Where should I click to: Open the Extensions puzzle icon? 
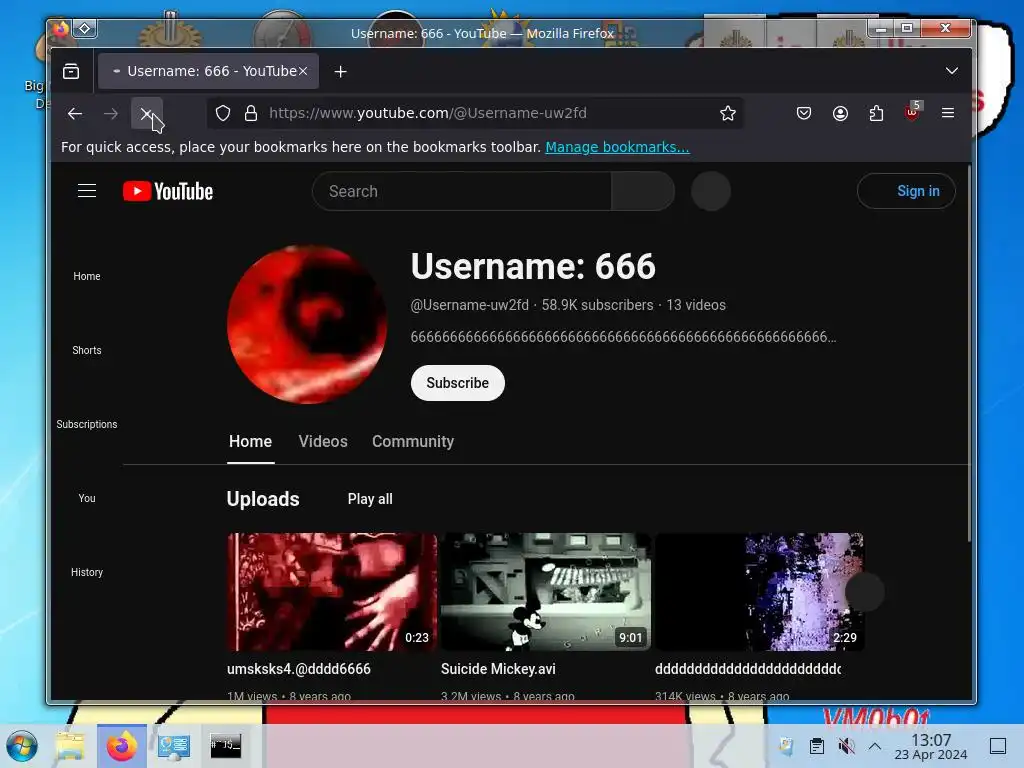pos(876,114)
